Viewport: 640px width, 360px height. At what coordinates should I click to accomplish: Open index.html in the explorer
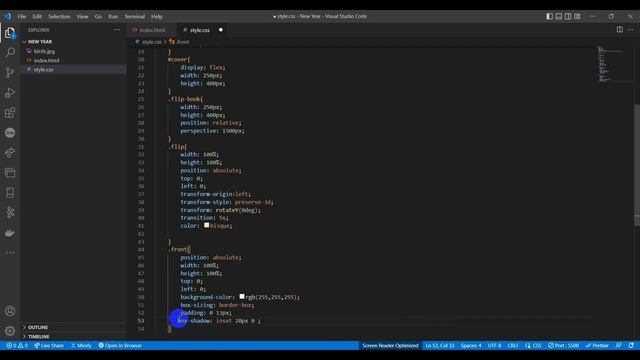coord(46,60)
